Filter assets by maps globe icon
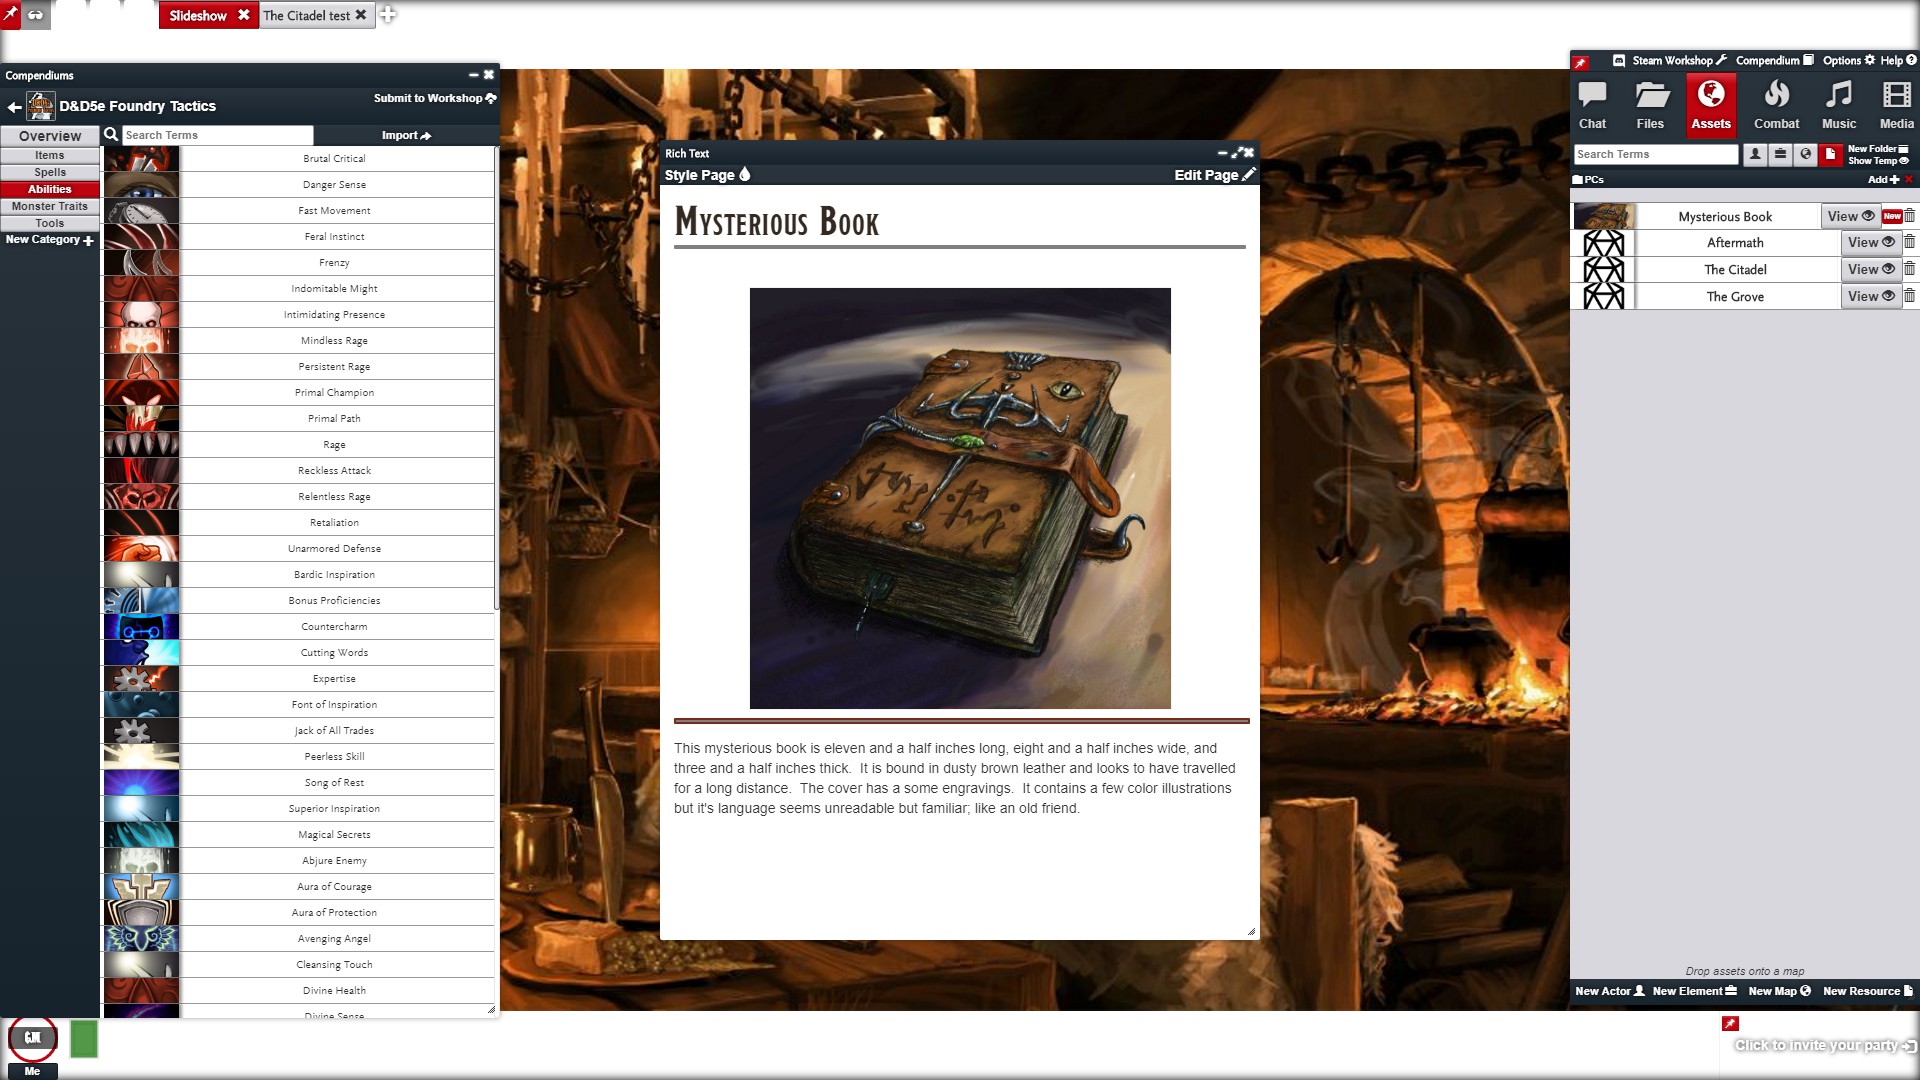The width and height of the screenshot is (1920, 1080). (x=1805, y=154)
